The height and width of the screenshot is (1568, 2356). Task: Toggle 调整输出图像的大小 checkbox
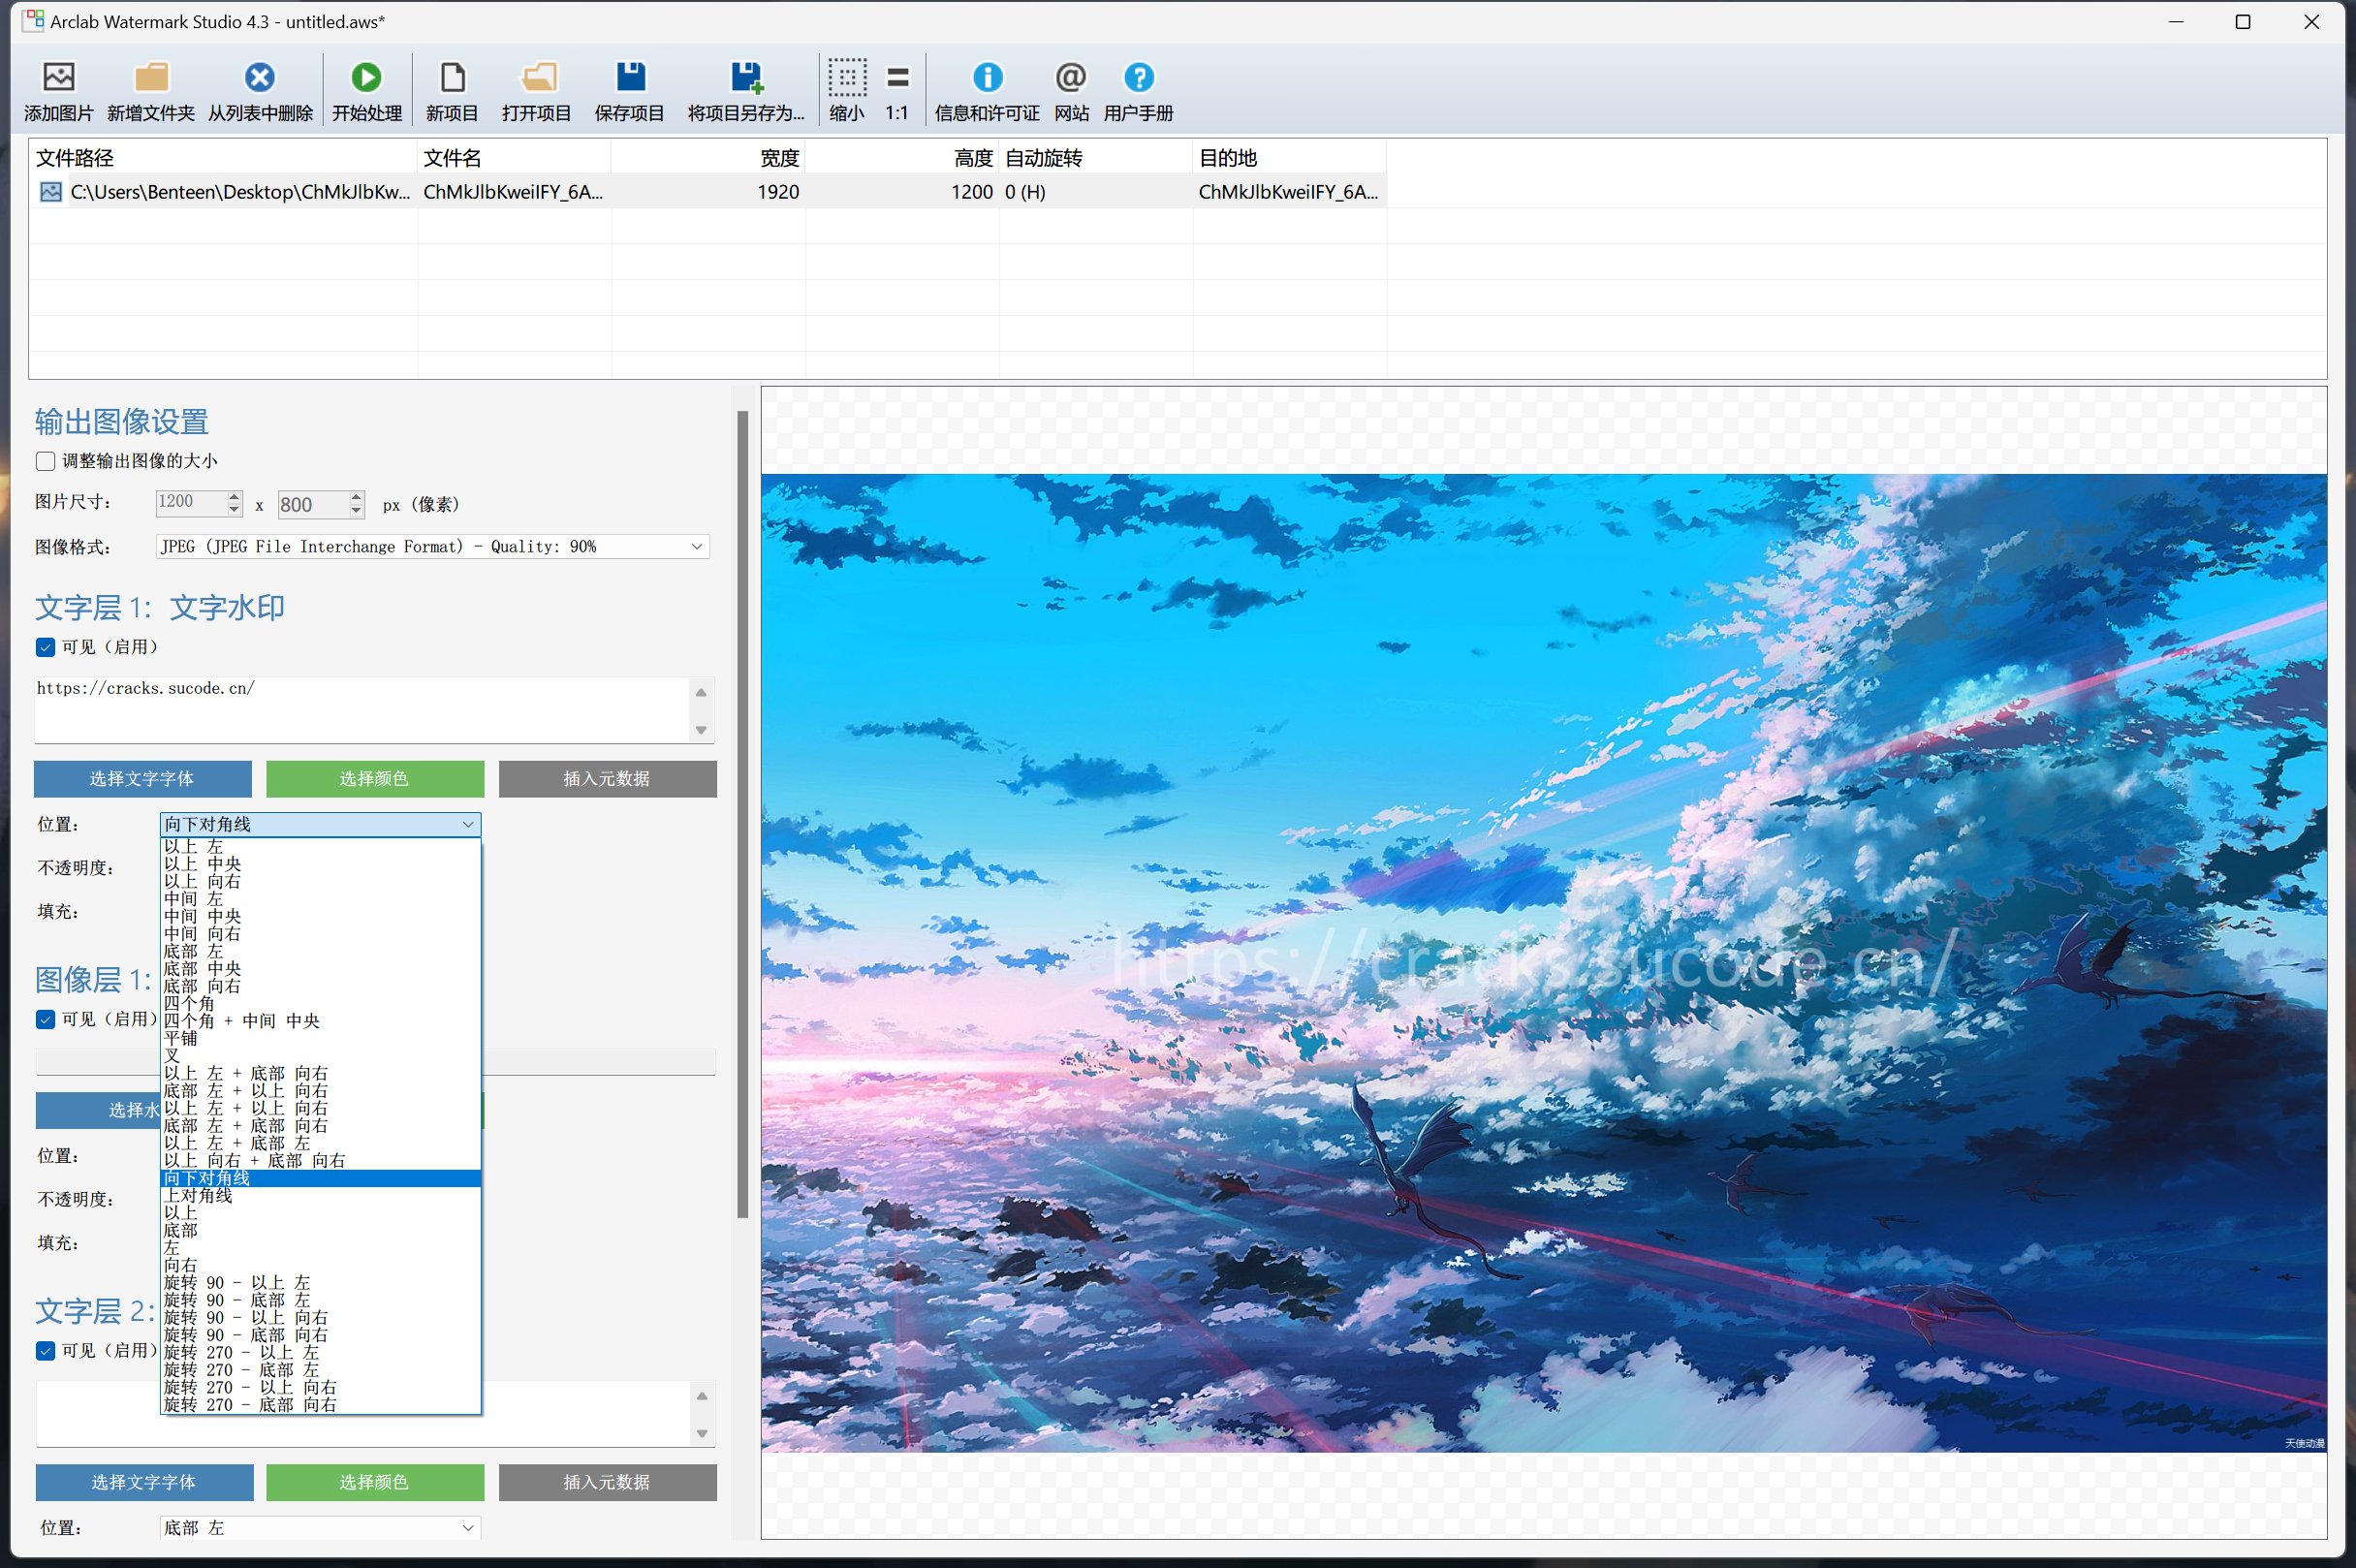coord(45,461)
